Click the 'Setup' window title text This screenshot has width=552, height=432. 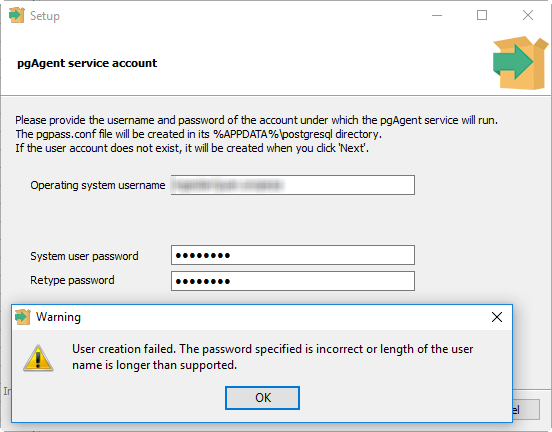point(45,16)
